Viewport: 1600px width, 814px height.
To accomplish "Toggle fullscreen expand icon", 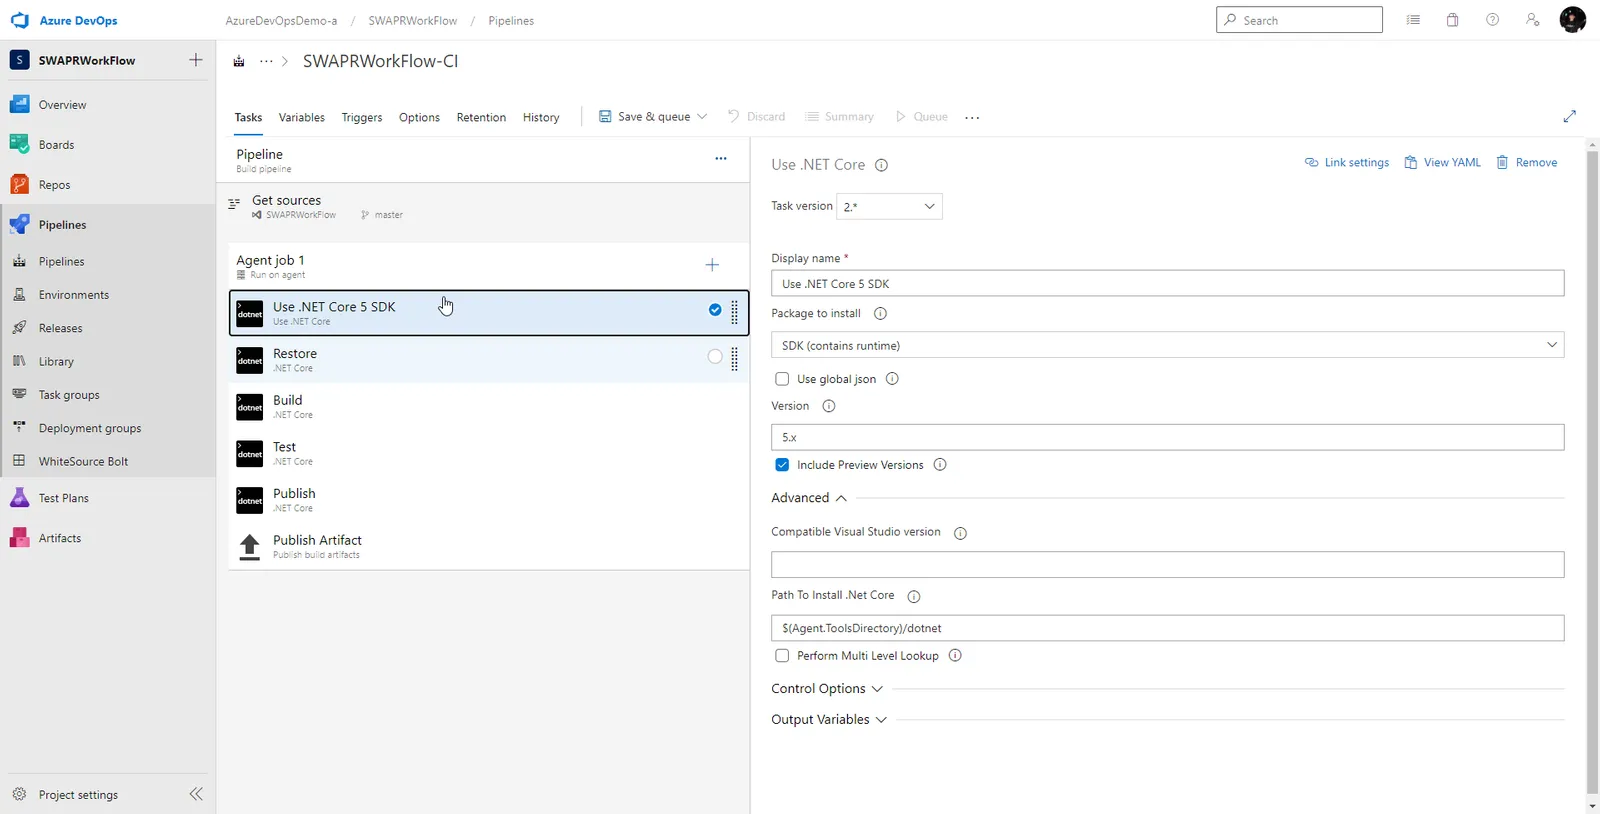I will (1569, 117).
